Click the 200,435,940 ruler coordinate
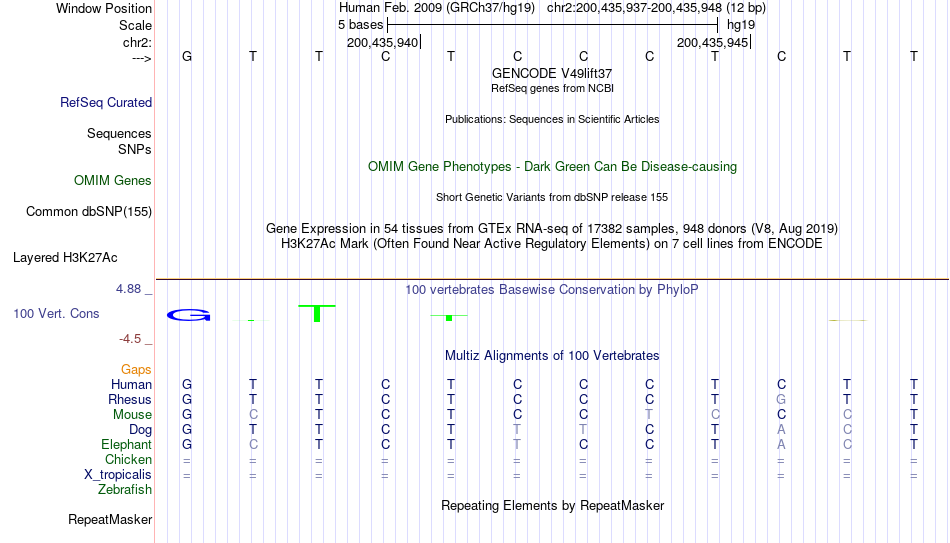Viewport: 950px width, 543px height. tap(382, 42)
